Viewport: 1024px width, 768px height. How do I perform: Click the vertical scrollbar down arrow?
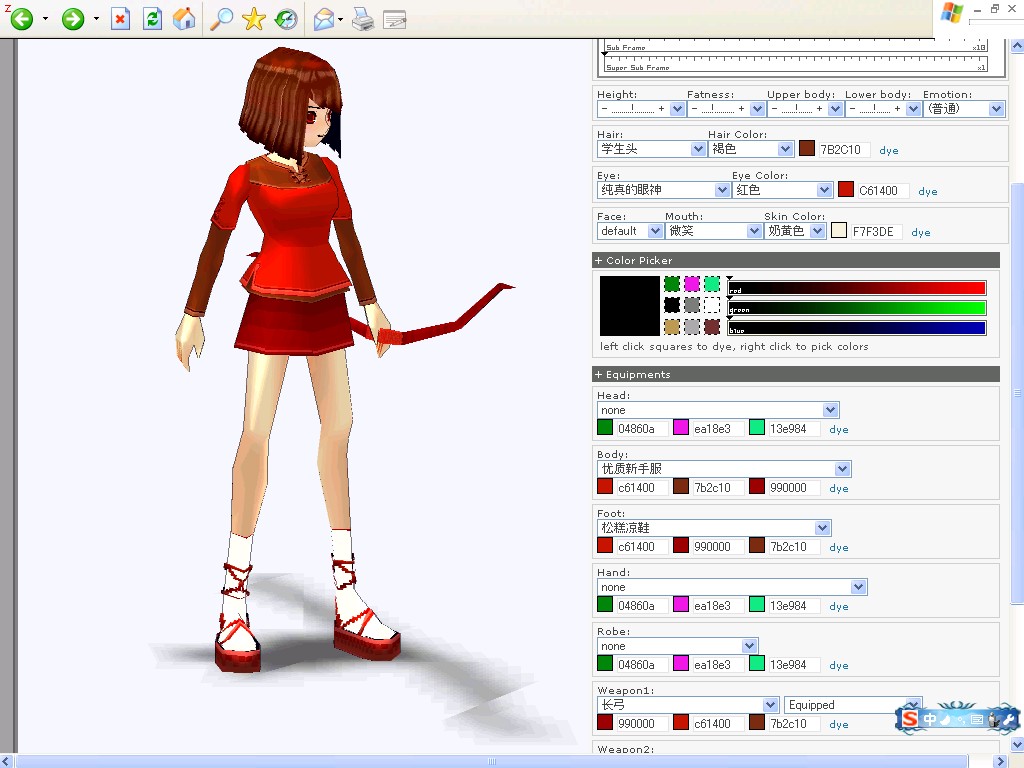click(1017, 744)
